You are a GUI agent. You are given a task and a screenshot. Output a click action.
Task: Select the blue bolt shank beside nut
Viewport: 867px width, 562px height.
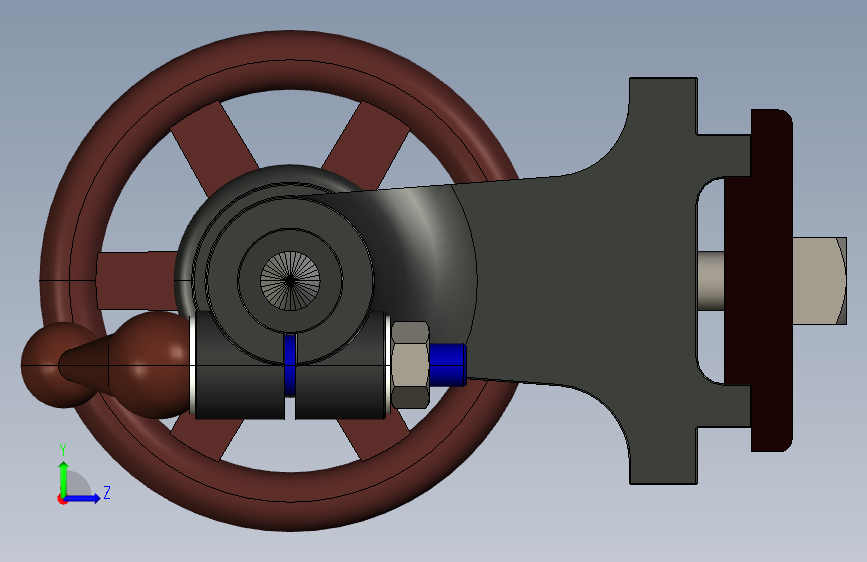(447, 365)
